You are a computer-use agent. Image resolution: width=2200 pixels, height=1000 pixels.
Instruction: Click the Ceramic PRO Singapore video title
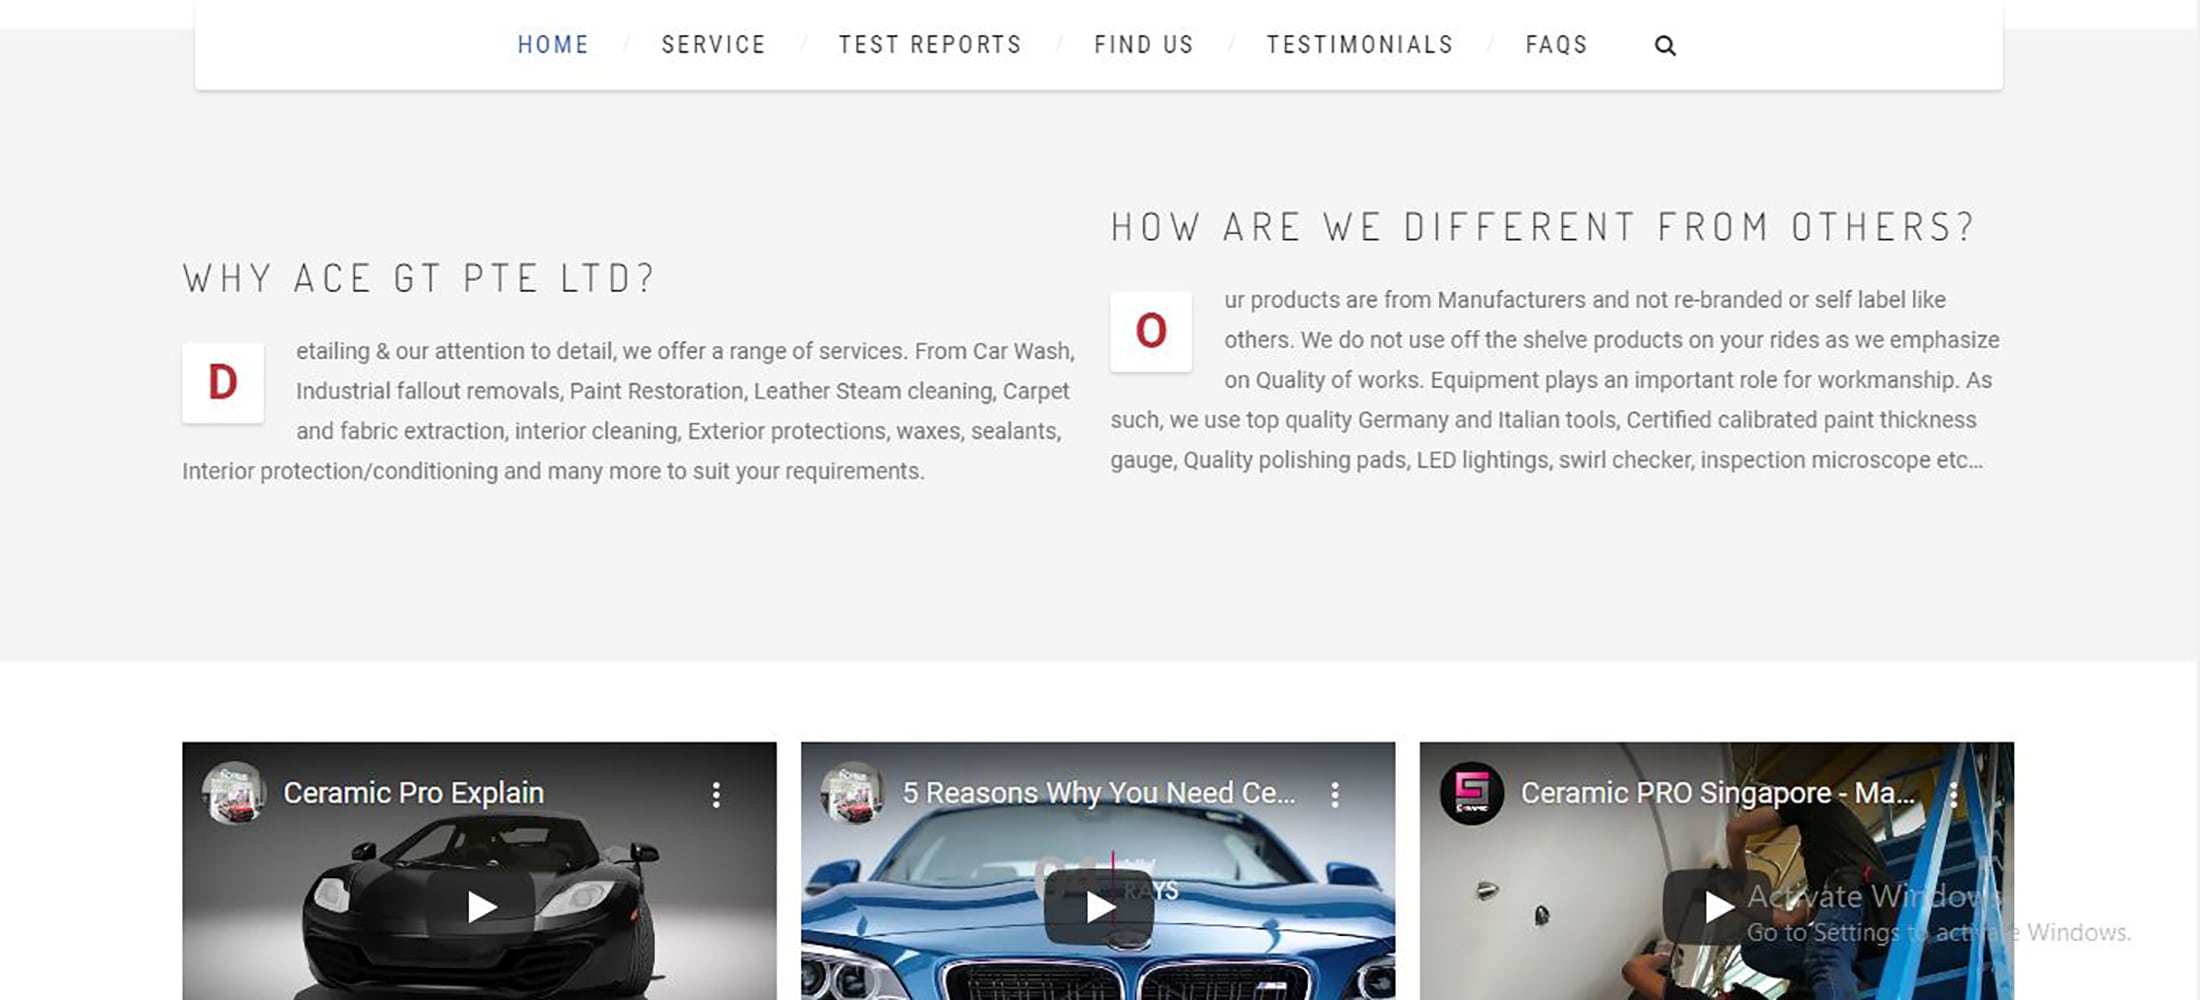1717,793
